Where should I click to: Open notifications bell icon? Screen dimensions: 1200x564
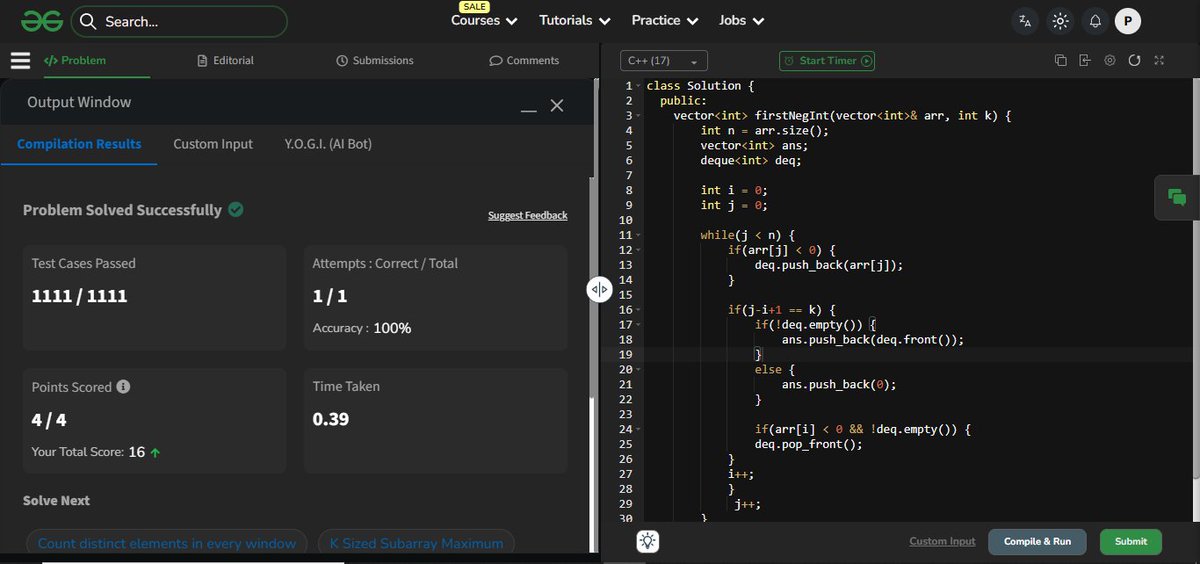1095,21
